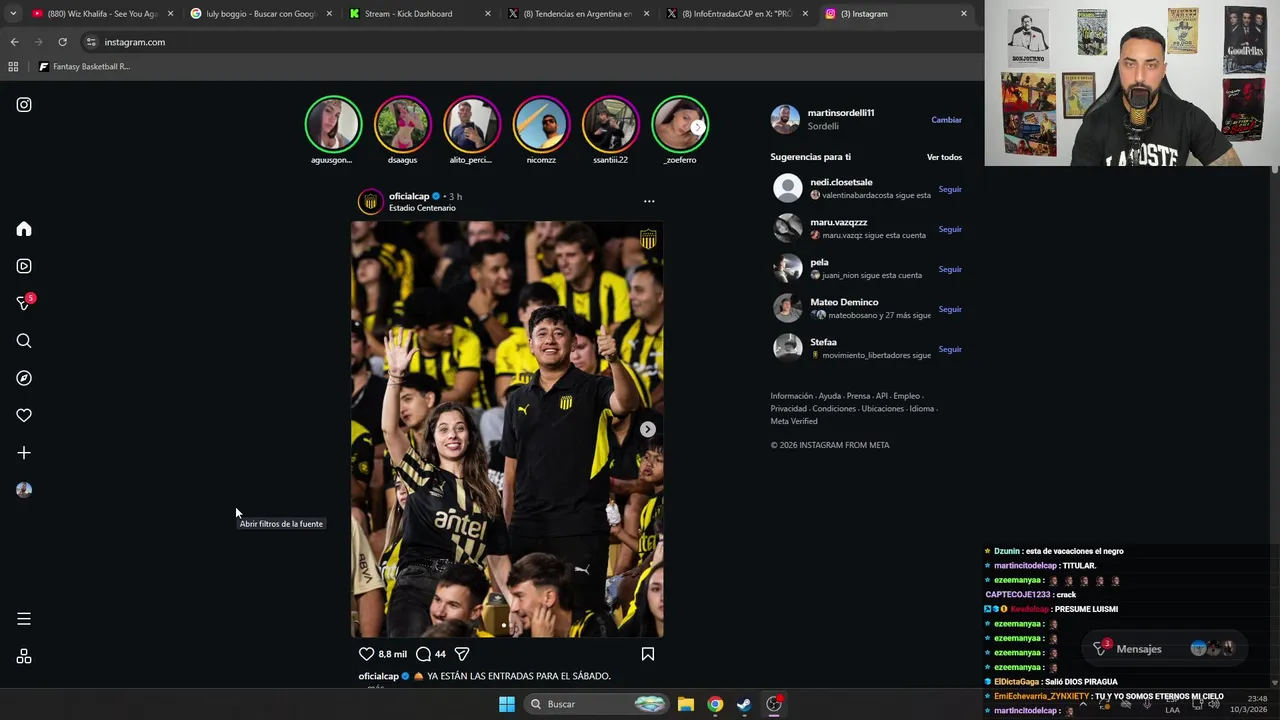Like the oficialcap post
Viewport: 1280px width, 720px height.
point(366,654)
